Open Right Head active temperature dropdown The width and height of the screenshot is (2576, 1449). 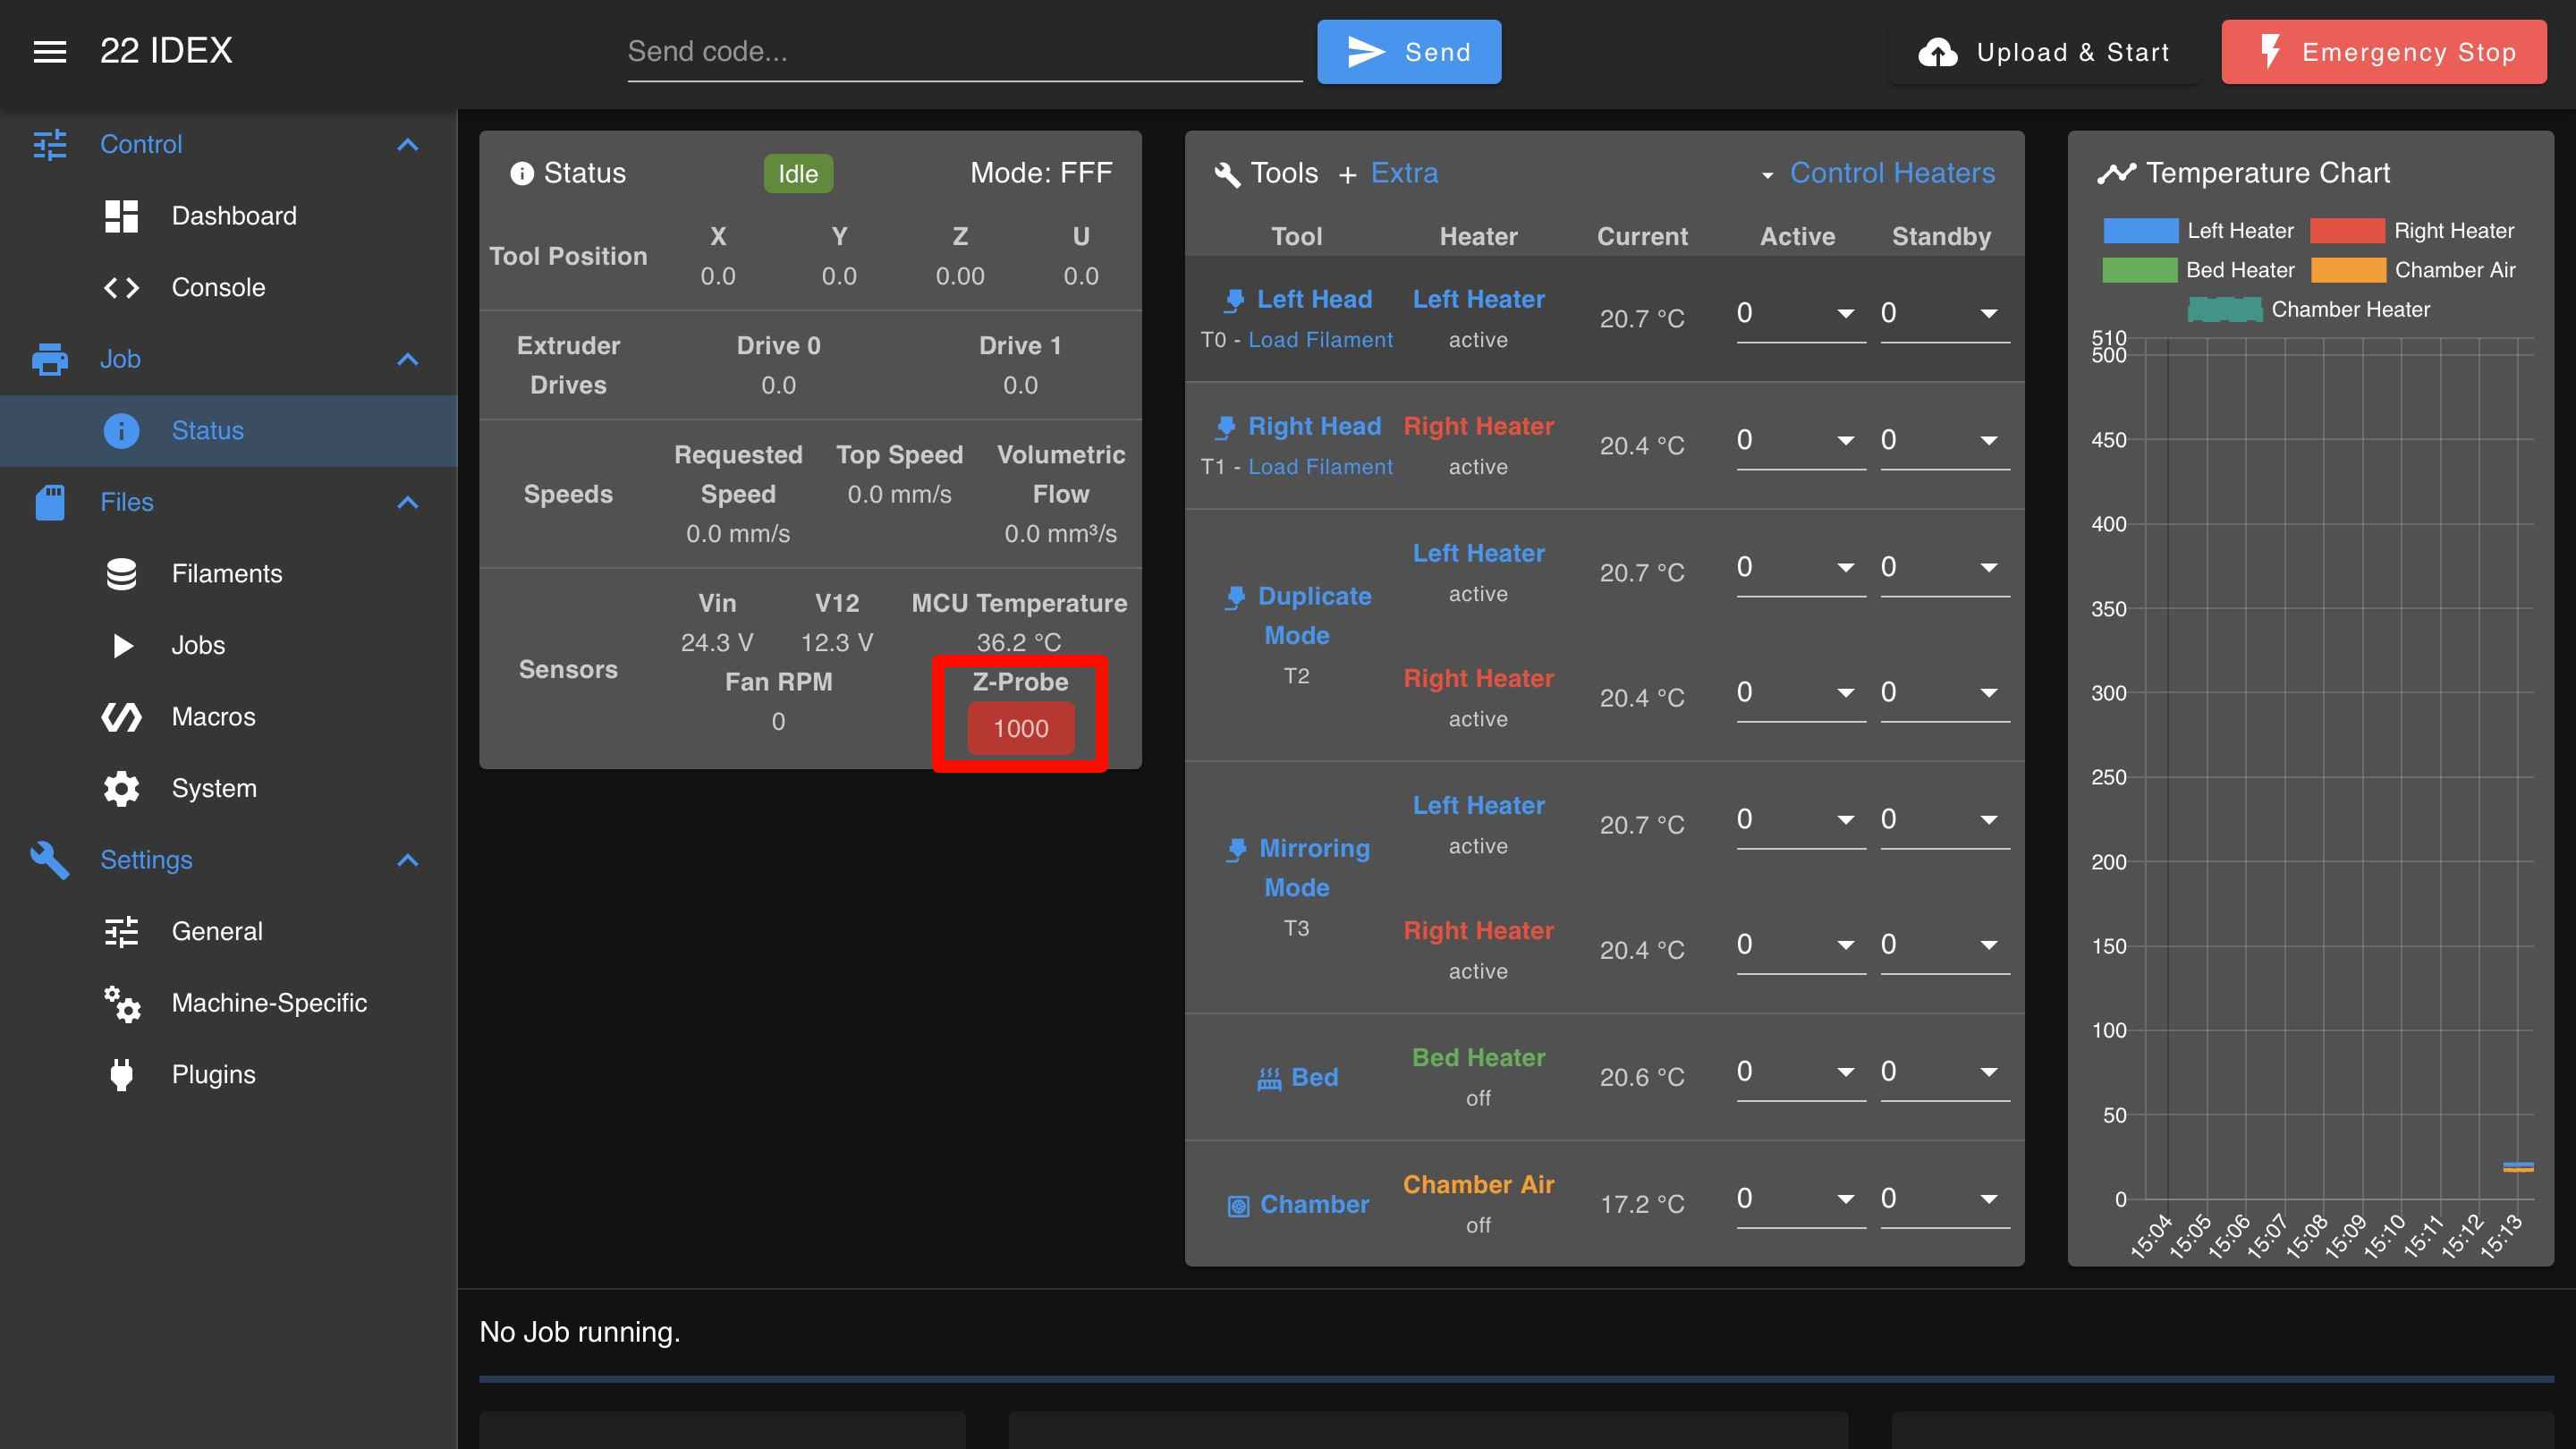(x=1845, y=441)
